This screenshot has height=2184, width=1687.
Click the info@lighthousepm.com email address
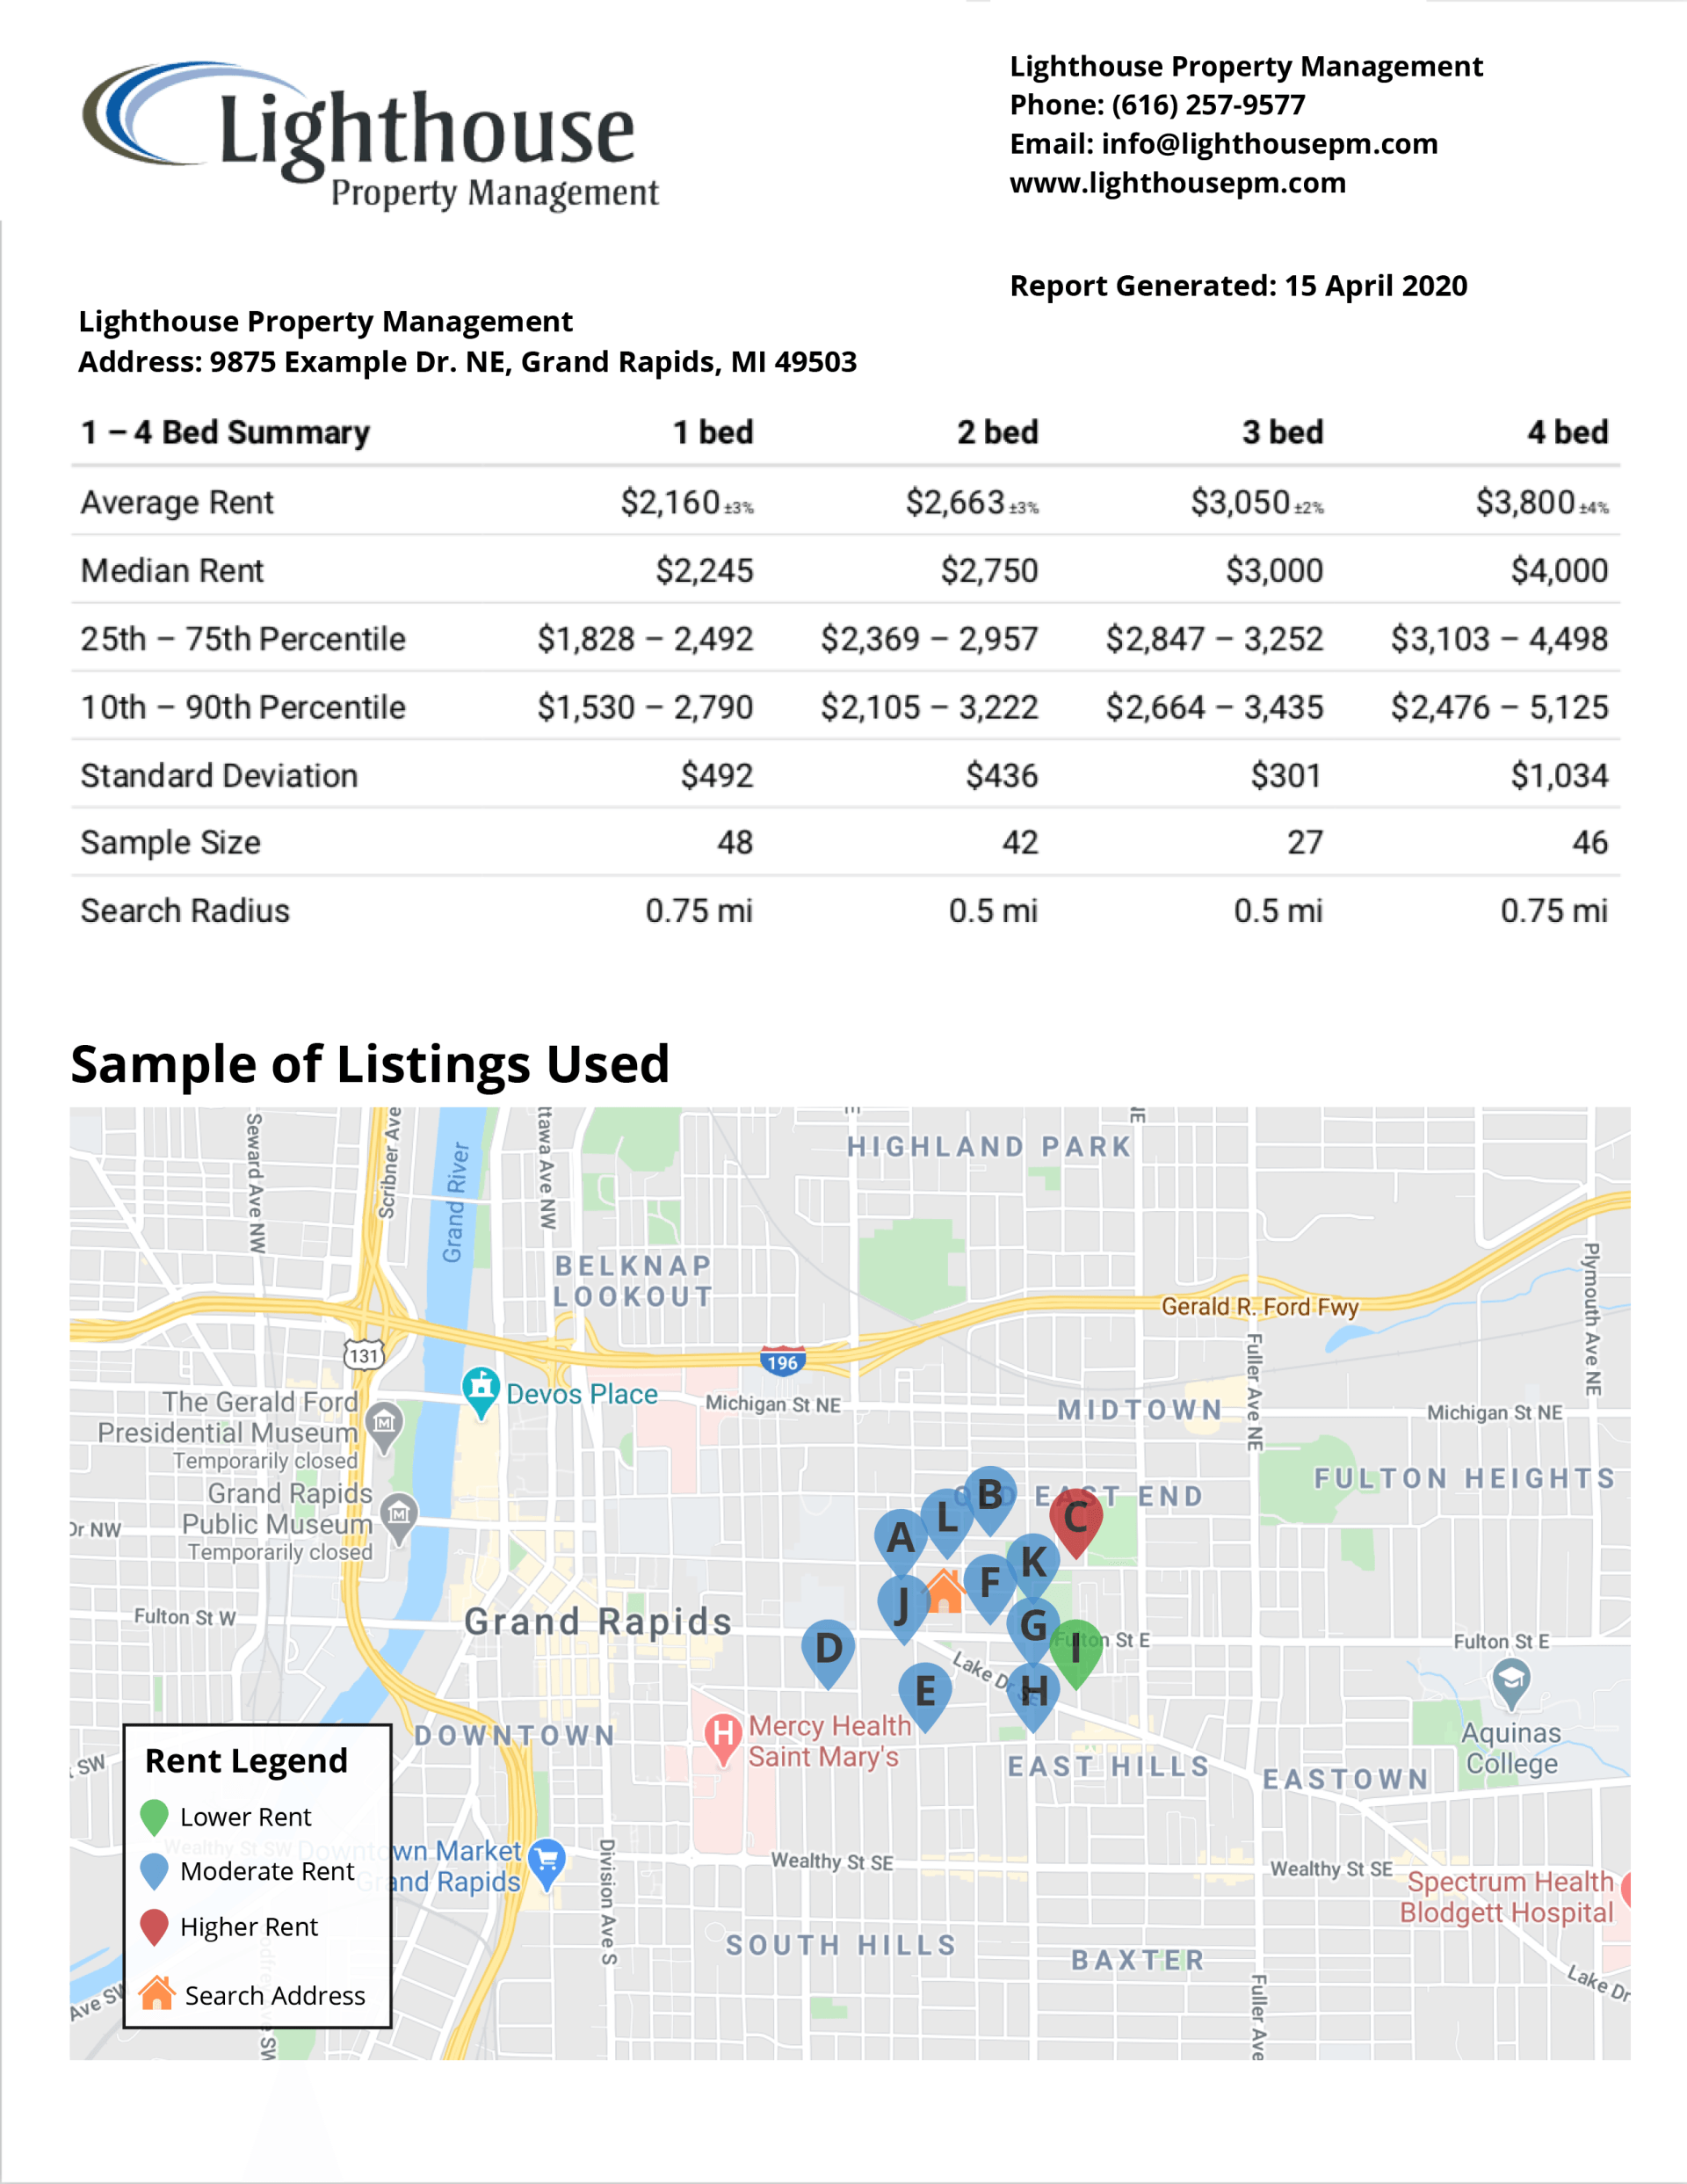pos(1222,144)
